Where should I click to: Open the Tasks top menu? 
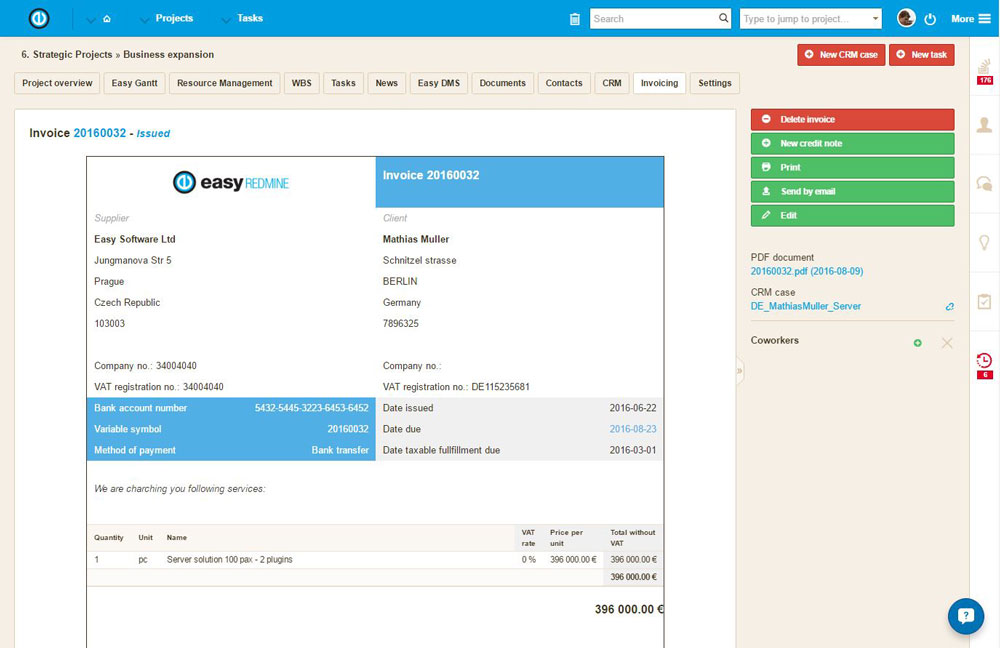pyautogui.click(x=250, y=18)
